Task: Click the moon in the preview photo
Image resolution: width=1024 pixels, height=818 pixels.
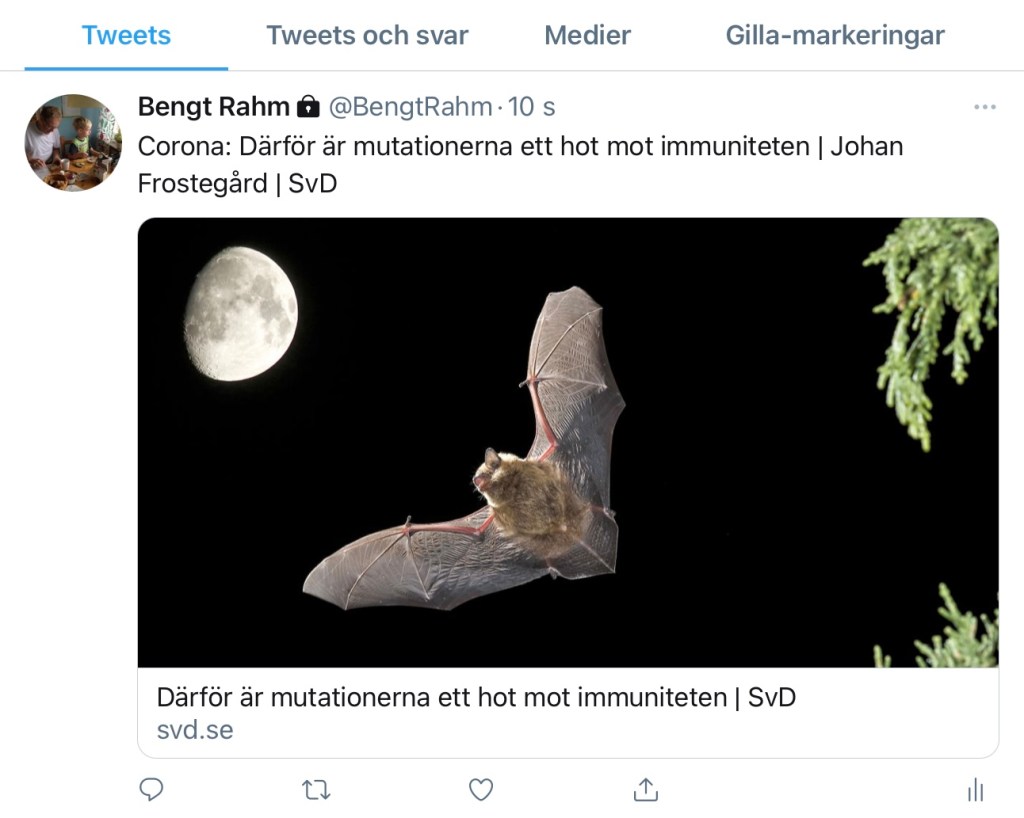Action: pyautogui.click(x=241, y=314)
